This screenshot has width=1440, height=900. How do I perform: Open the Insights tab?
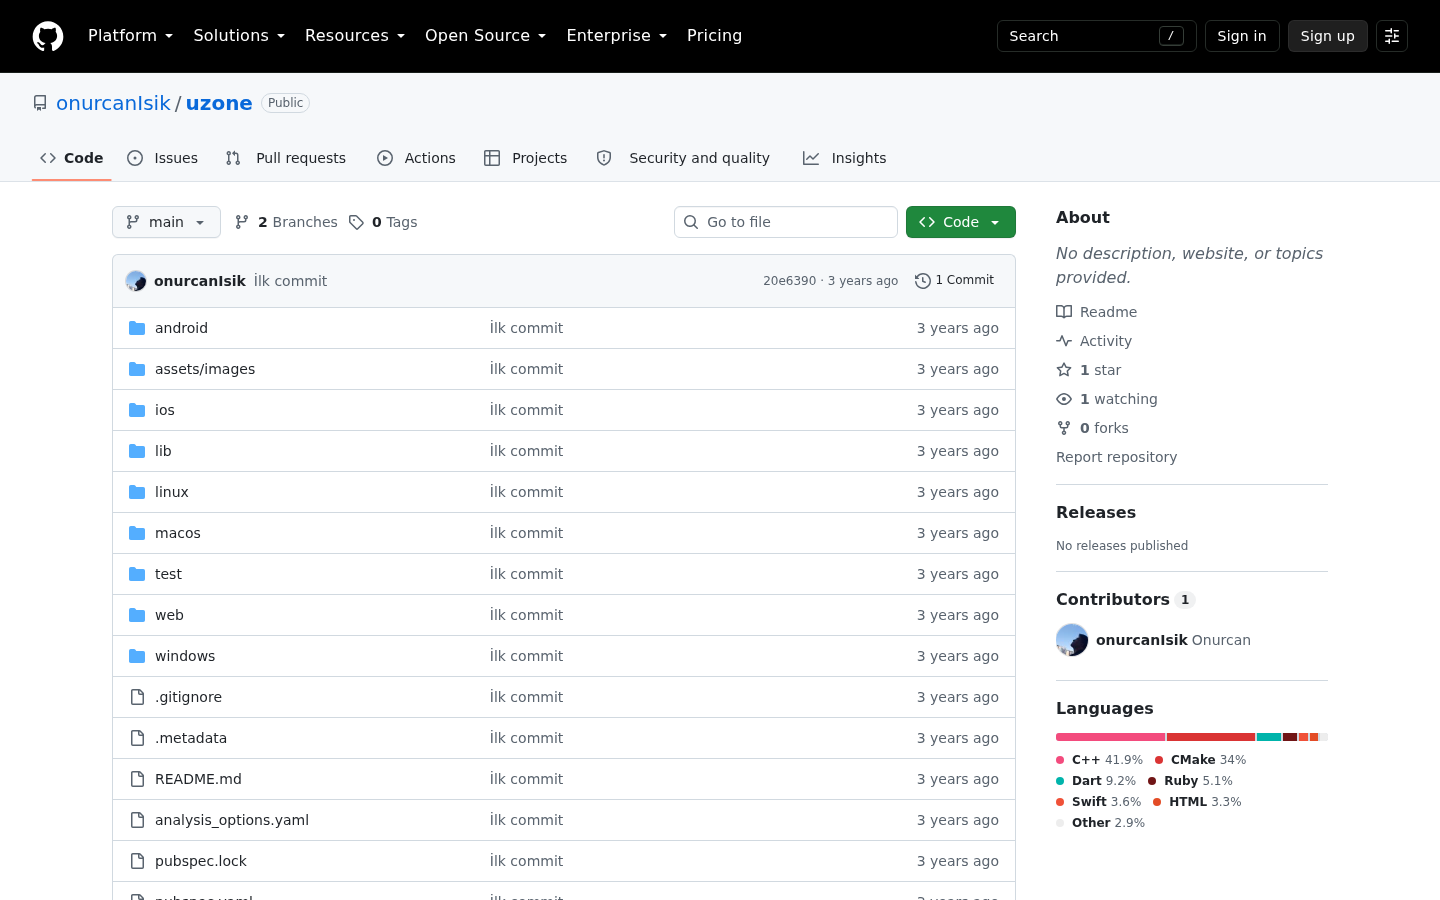(x=845, y=158)
